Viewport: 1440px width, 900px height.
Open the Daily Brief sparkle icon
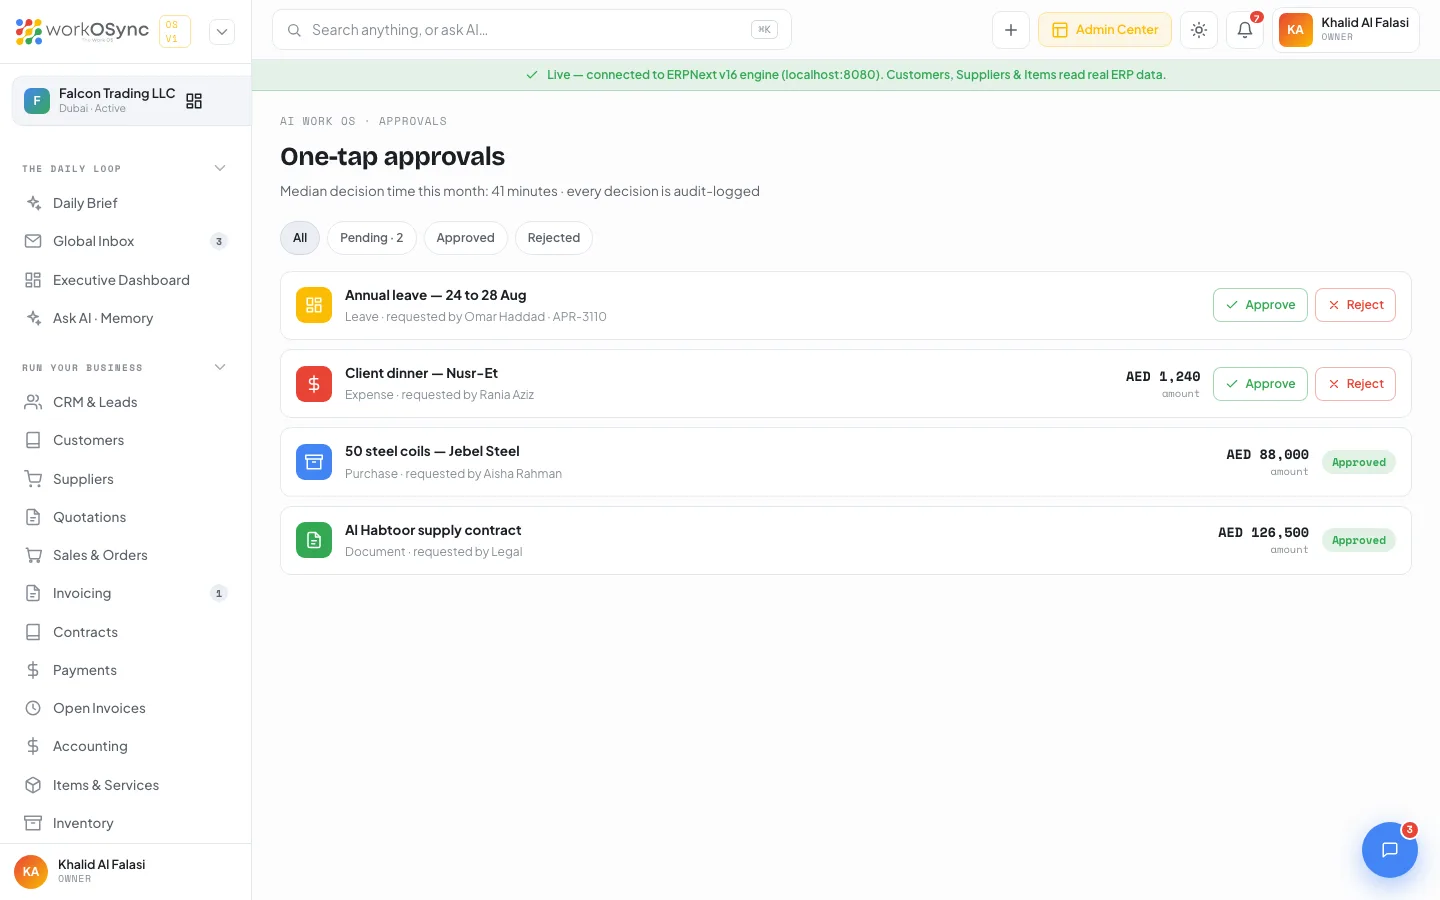(x=33, y=203)
